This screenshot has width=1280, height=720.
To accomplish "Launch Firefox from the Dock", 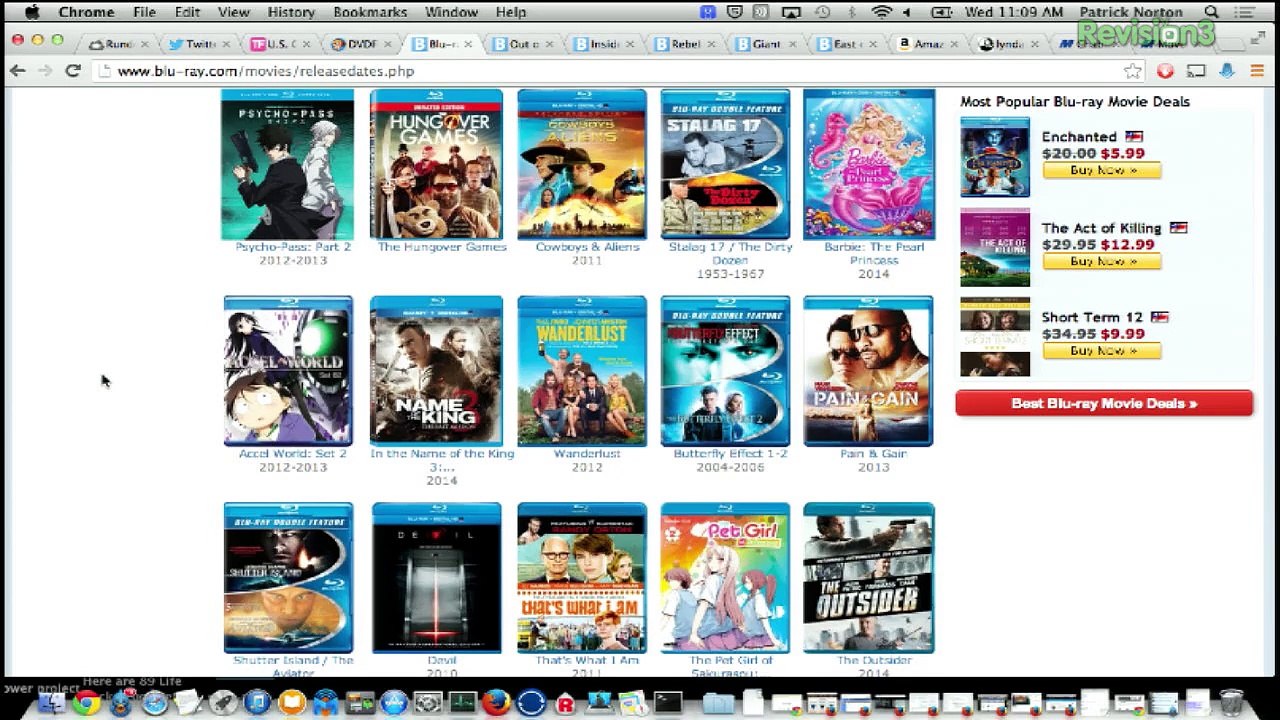I will coord(496,703).
